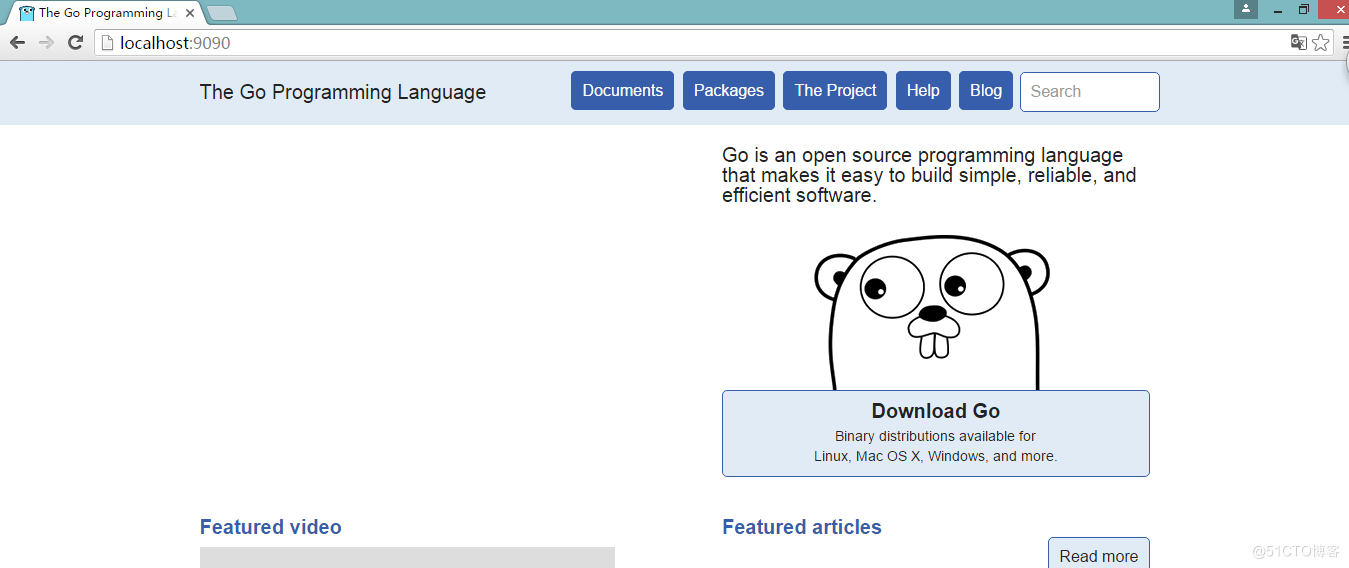1349x568 pixels.
Task: Open the translate page icon in the address bar
Action: [1298, 42]
